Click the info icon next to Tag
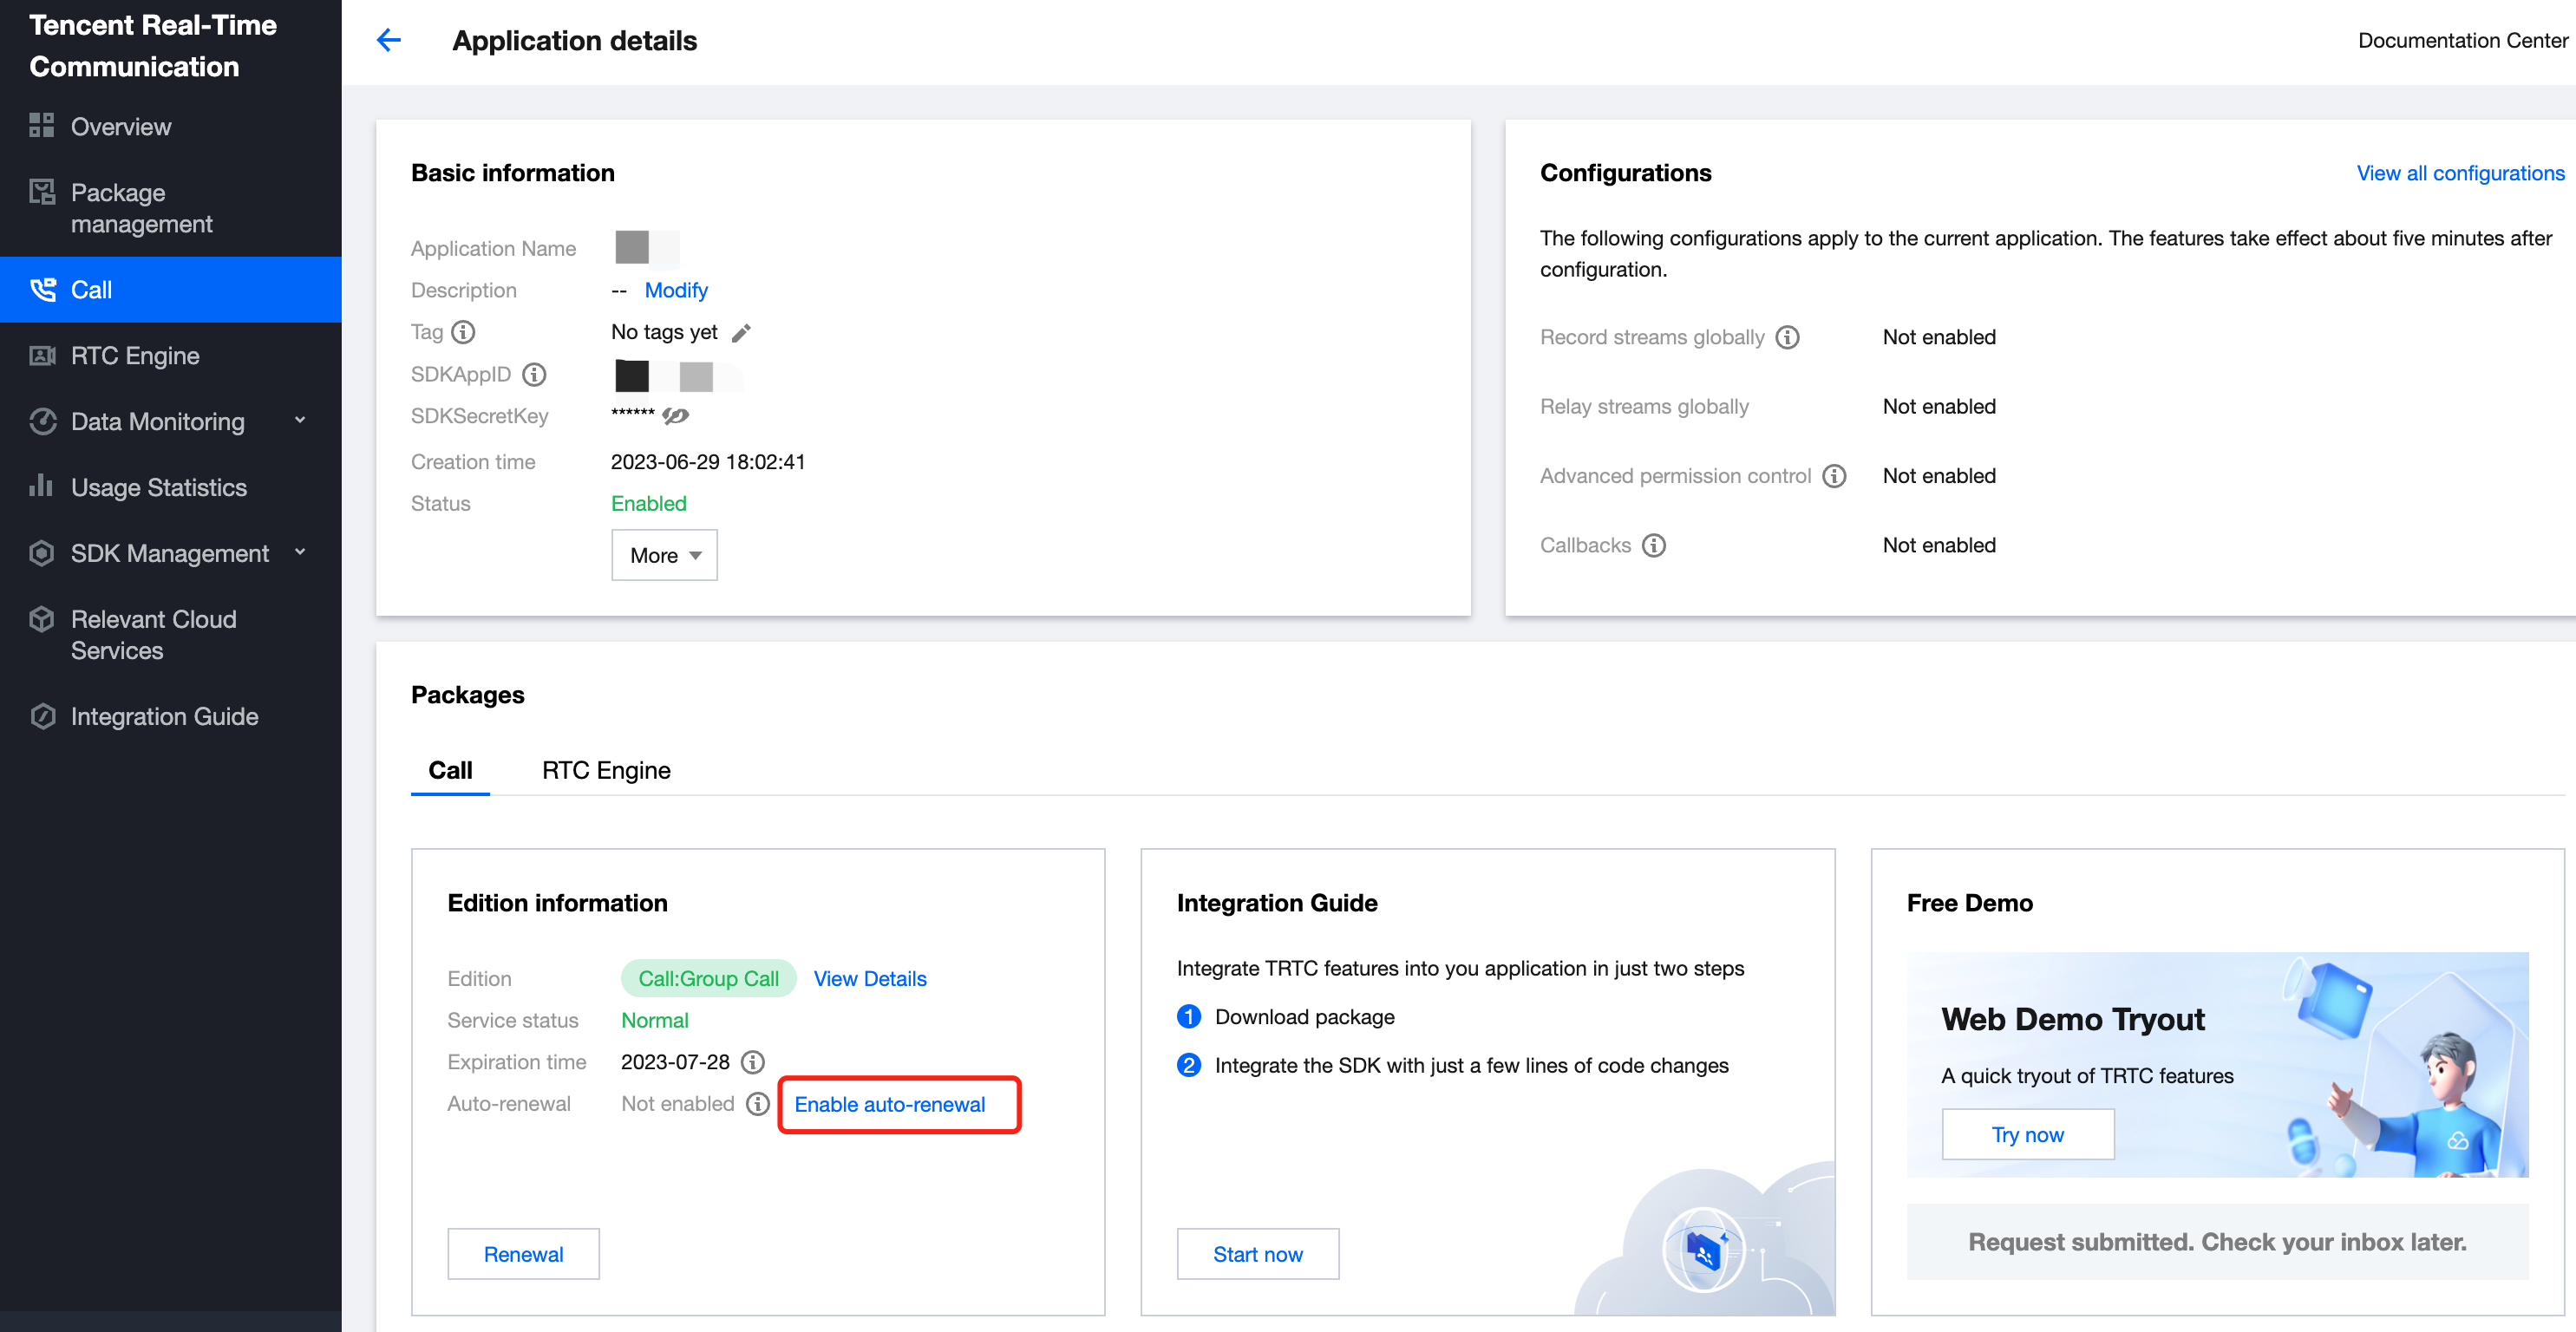The width and height of the screenshot is (2576, 1332). click(463, 332)
